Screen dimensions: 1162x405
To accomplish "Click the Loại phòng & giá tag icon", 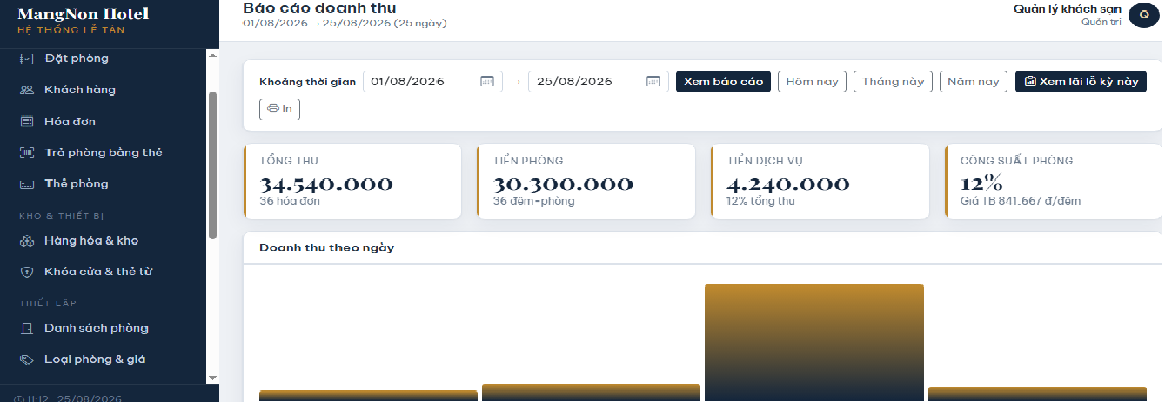I will [27, 360].
